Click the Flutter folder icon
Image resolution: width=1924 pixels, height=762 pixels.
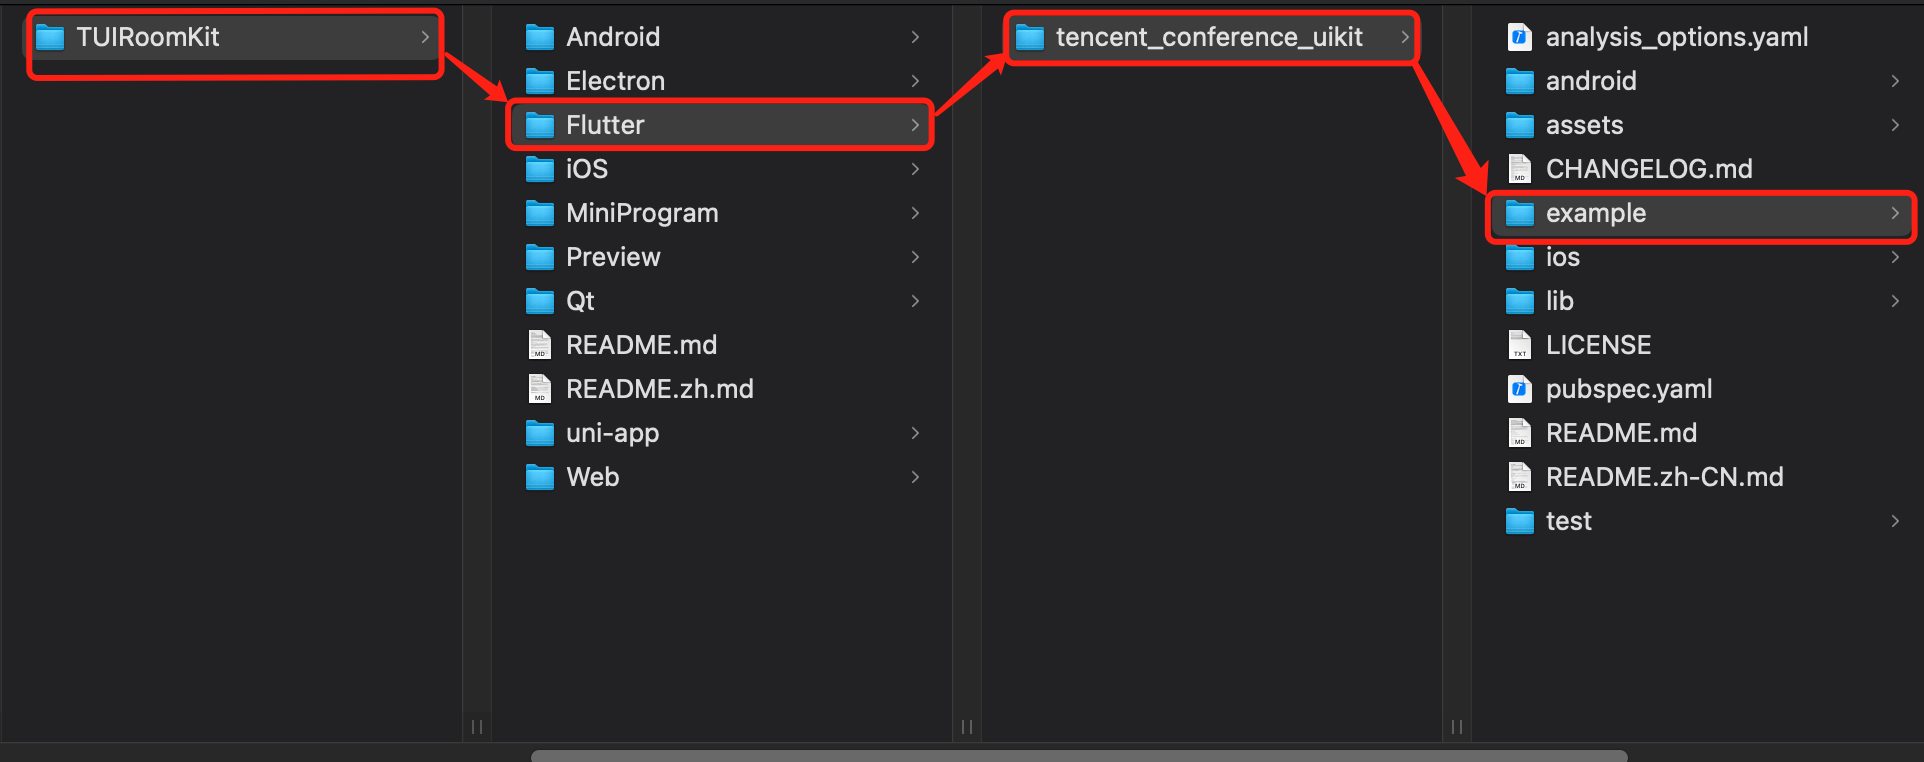click(x=540, y=125)
